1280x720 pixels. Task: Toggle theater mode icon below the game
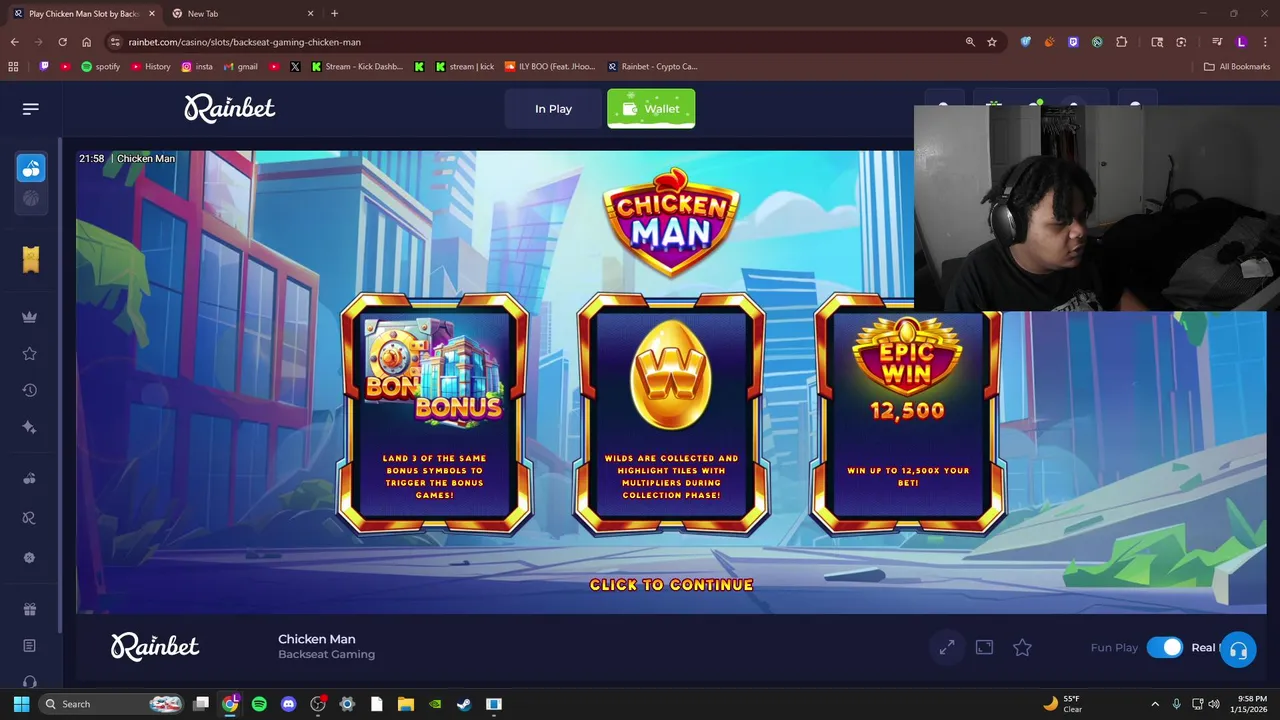point(984,648)
